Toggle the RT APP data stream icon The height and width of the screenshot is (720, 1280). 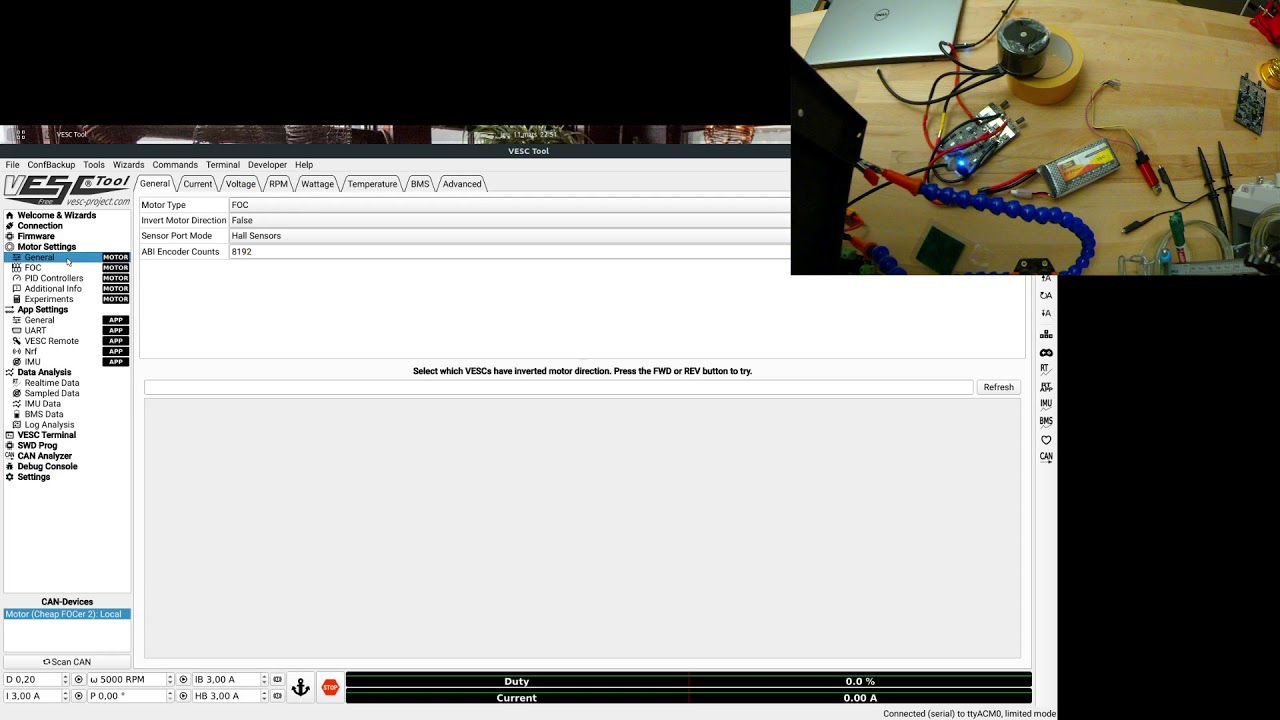(x=1046, y=386)
